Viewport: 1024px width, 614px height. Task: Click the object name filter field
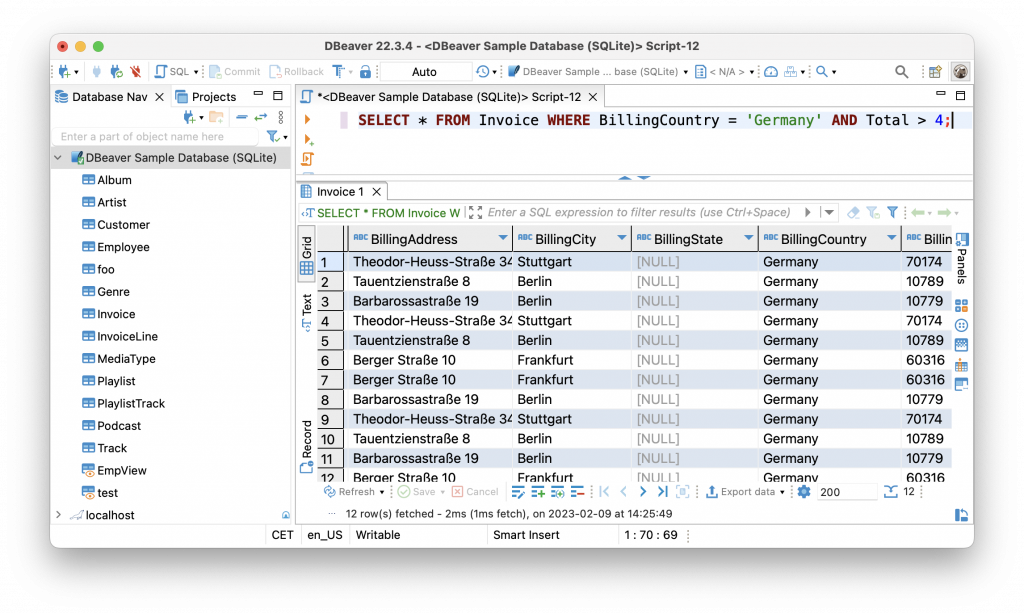click(155, 137)
